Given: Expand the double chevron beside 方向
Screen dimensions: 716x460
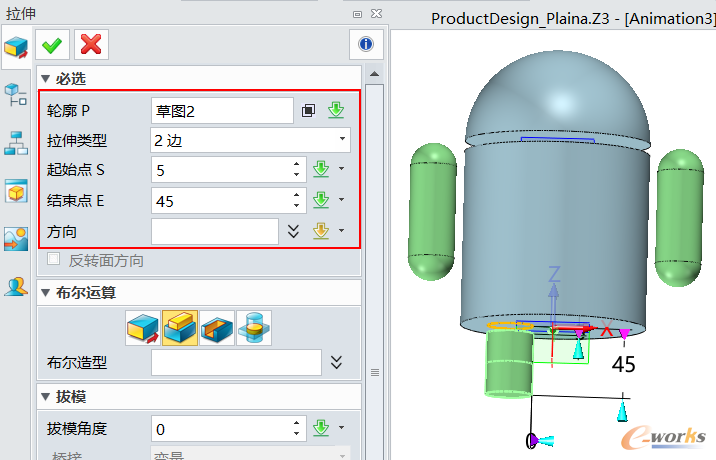Looking at the screenshot, I should pyautogui.click(x=293, y=231).
